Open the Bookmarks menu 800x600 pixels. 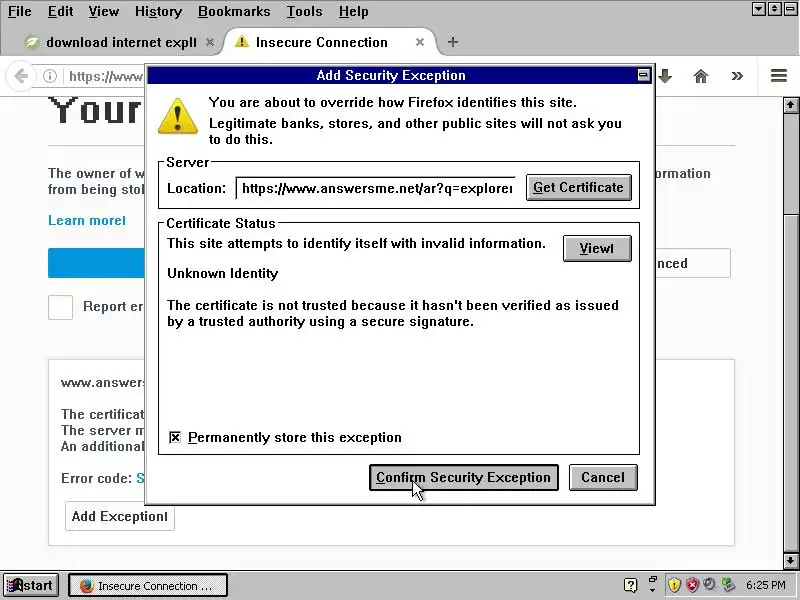click(234, 11)
